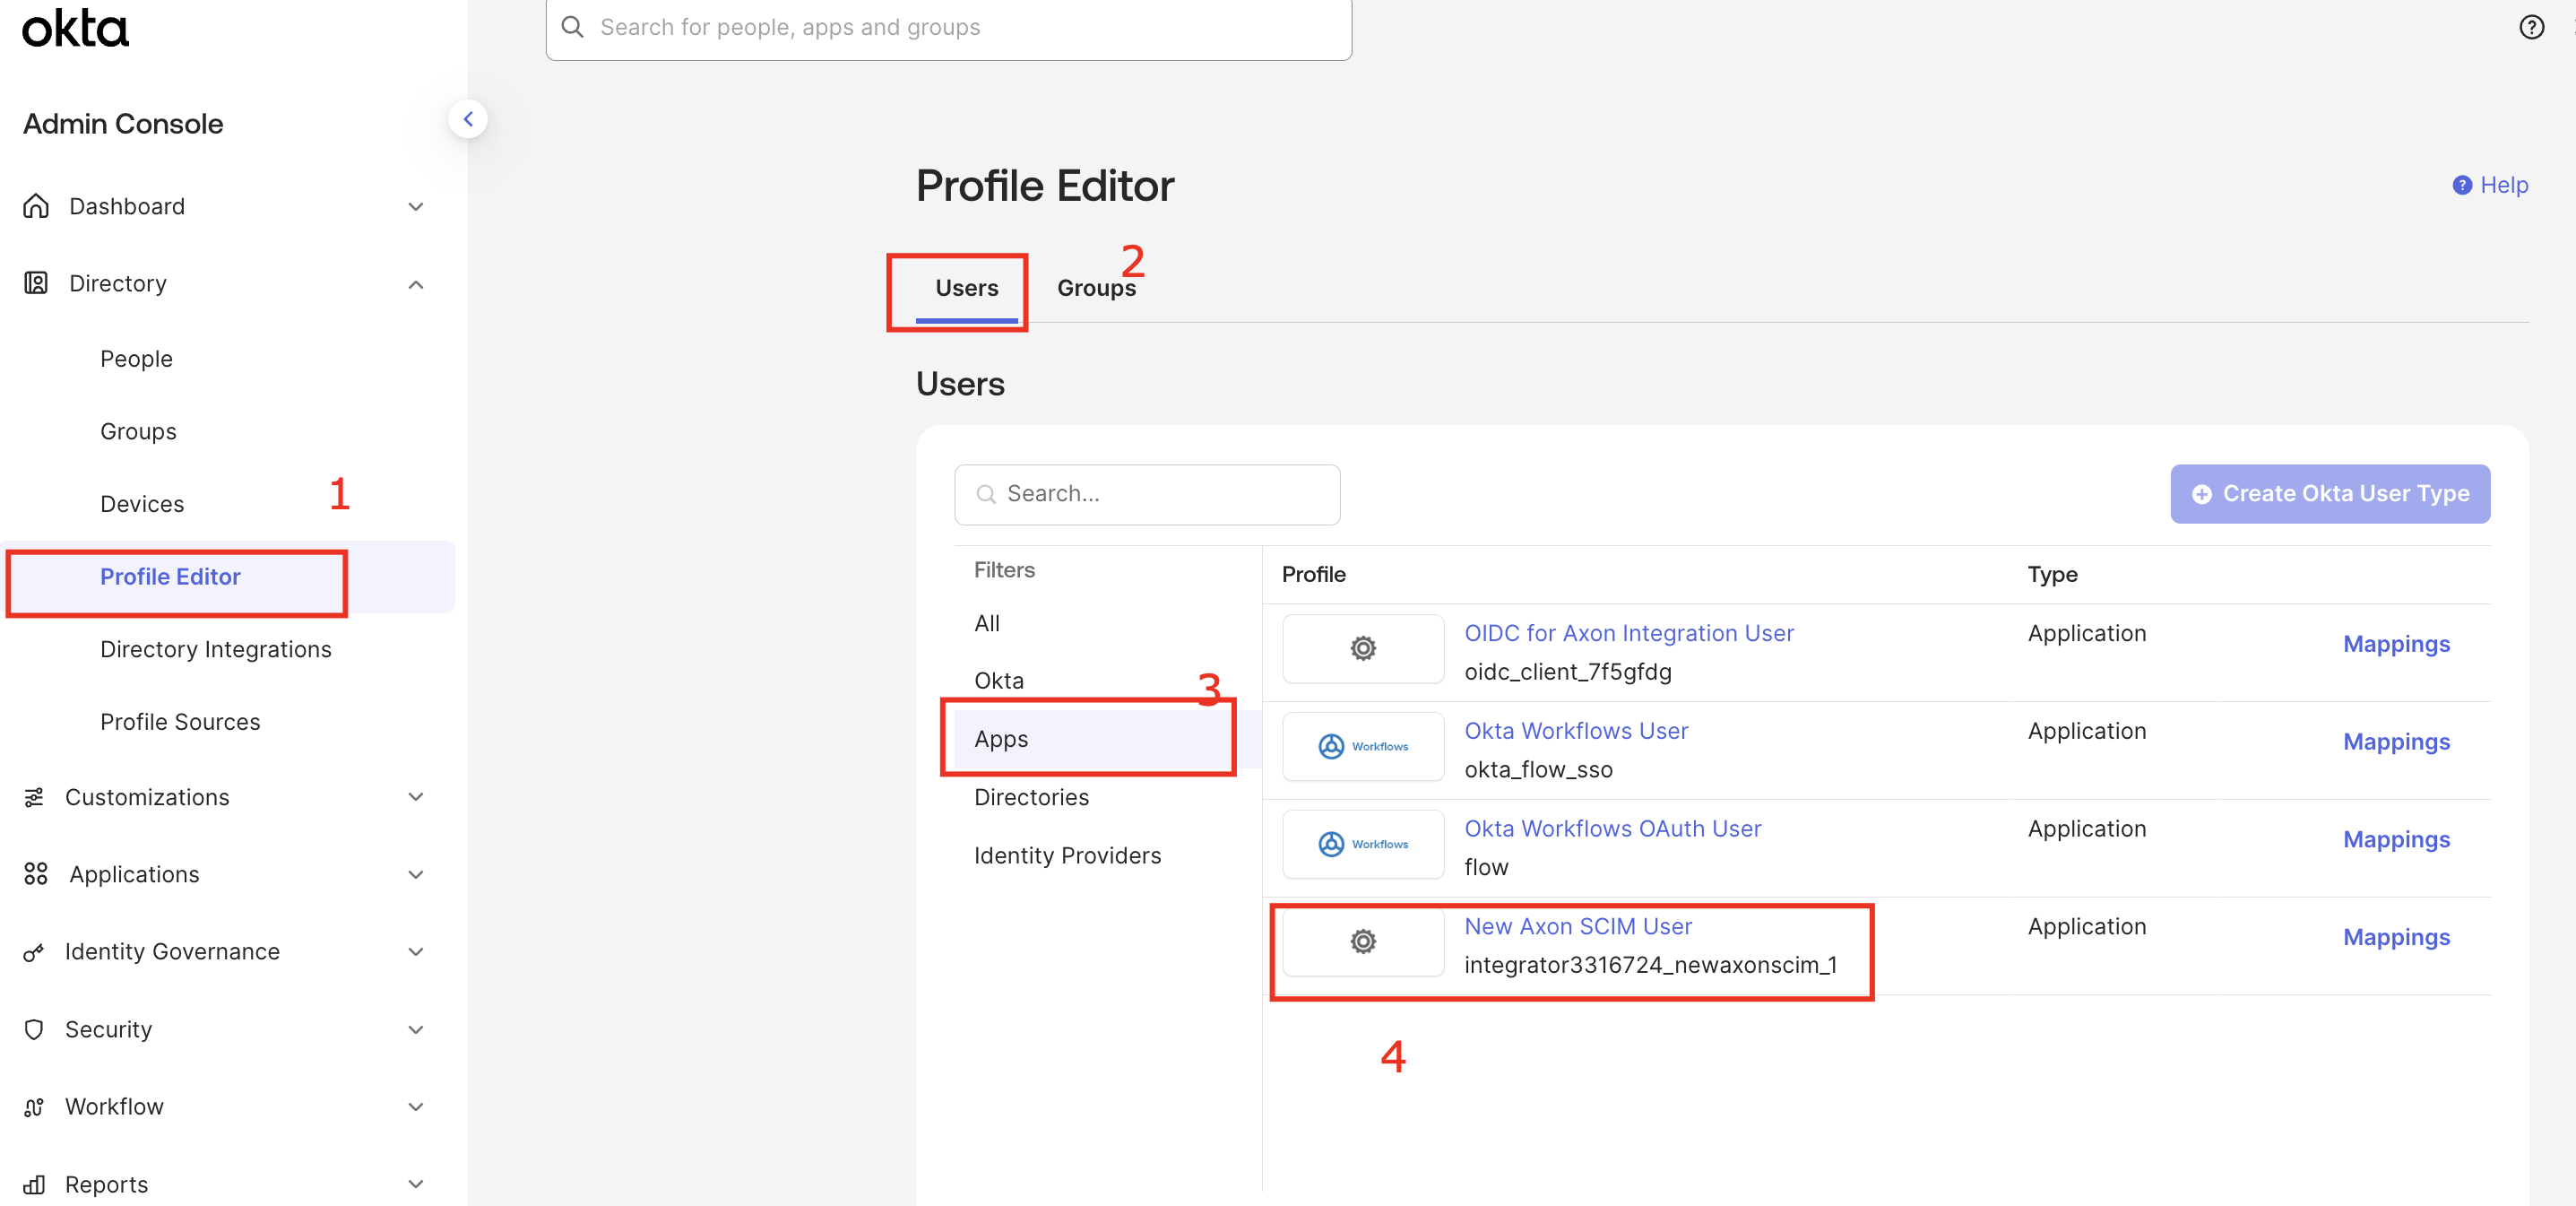Screen dimensions: 2576x1206
Task: Click the Security shield icon
Action: 34,1029
